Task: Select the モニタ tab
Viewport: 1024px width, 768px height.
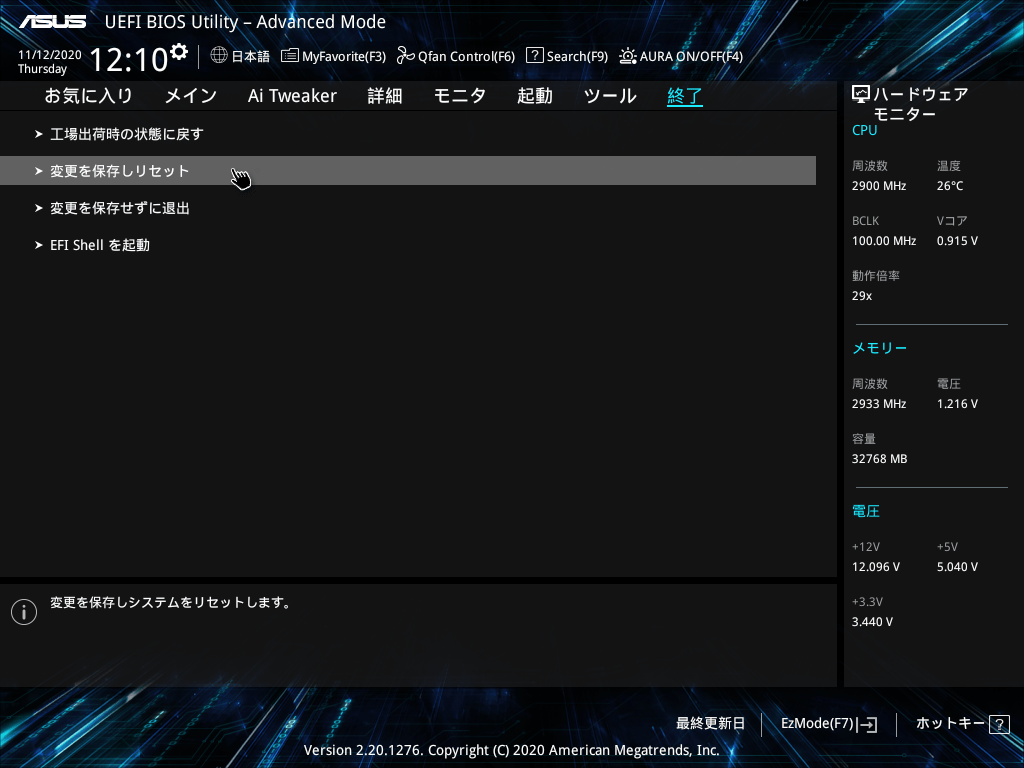Action: 459,96
